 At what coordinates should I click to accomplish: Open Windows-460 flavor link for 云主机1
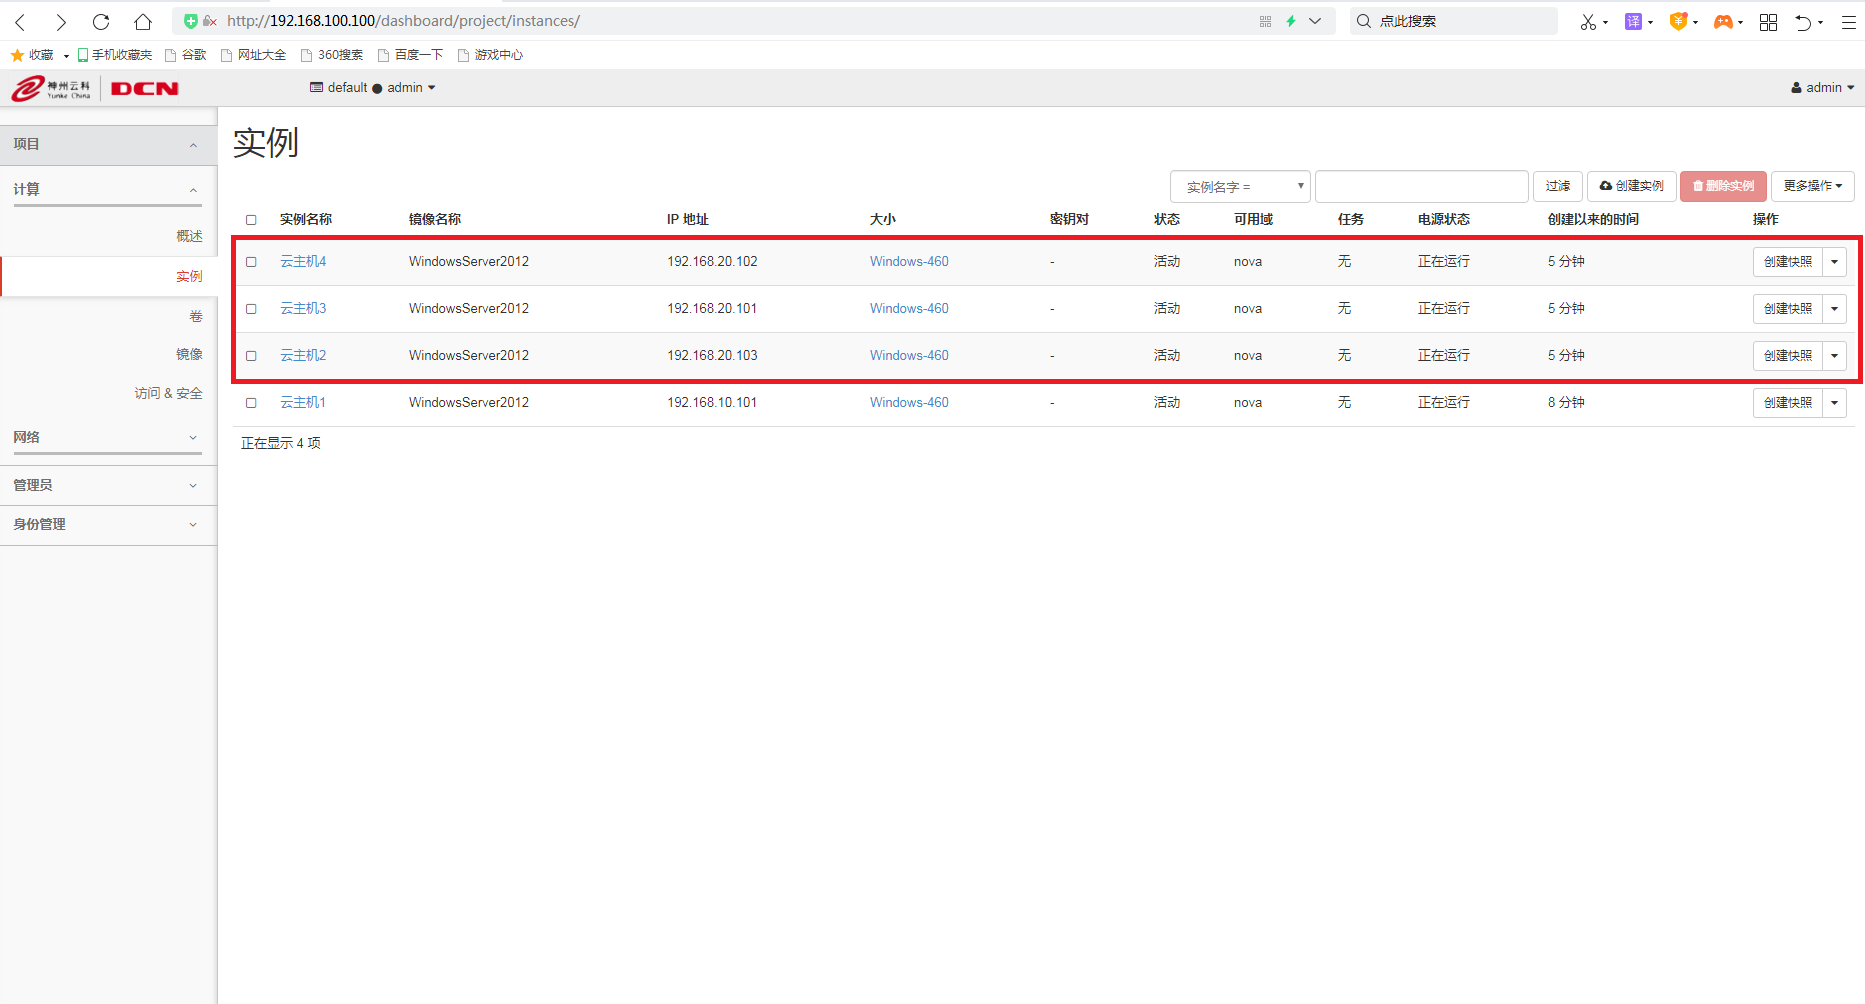909,403
